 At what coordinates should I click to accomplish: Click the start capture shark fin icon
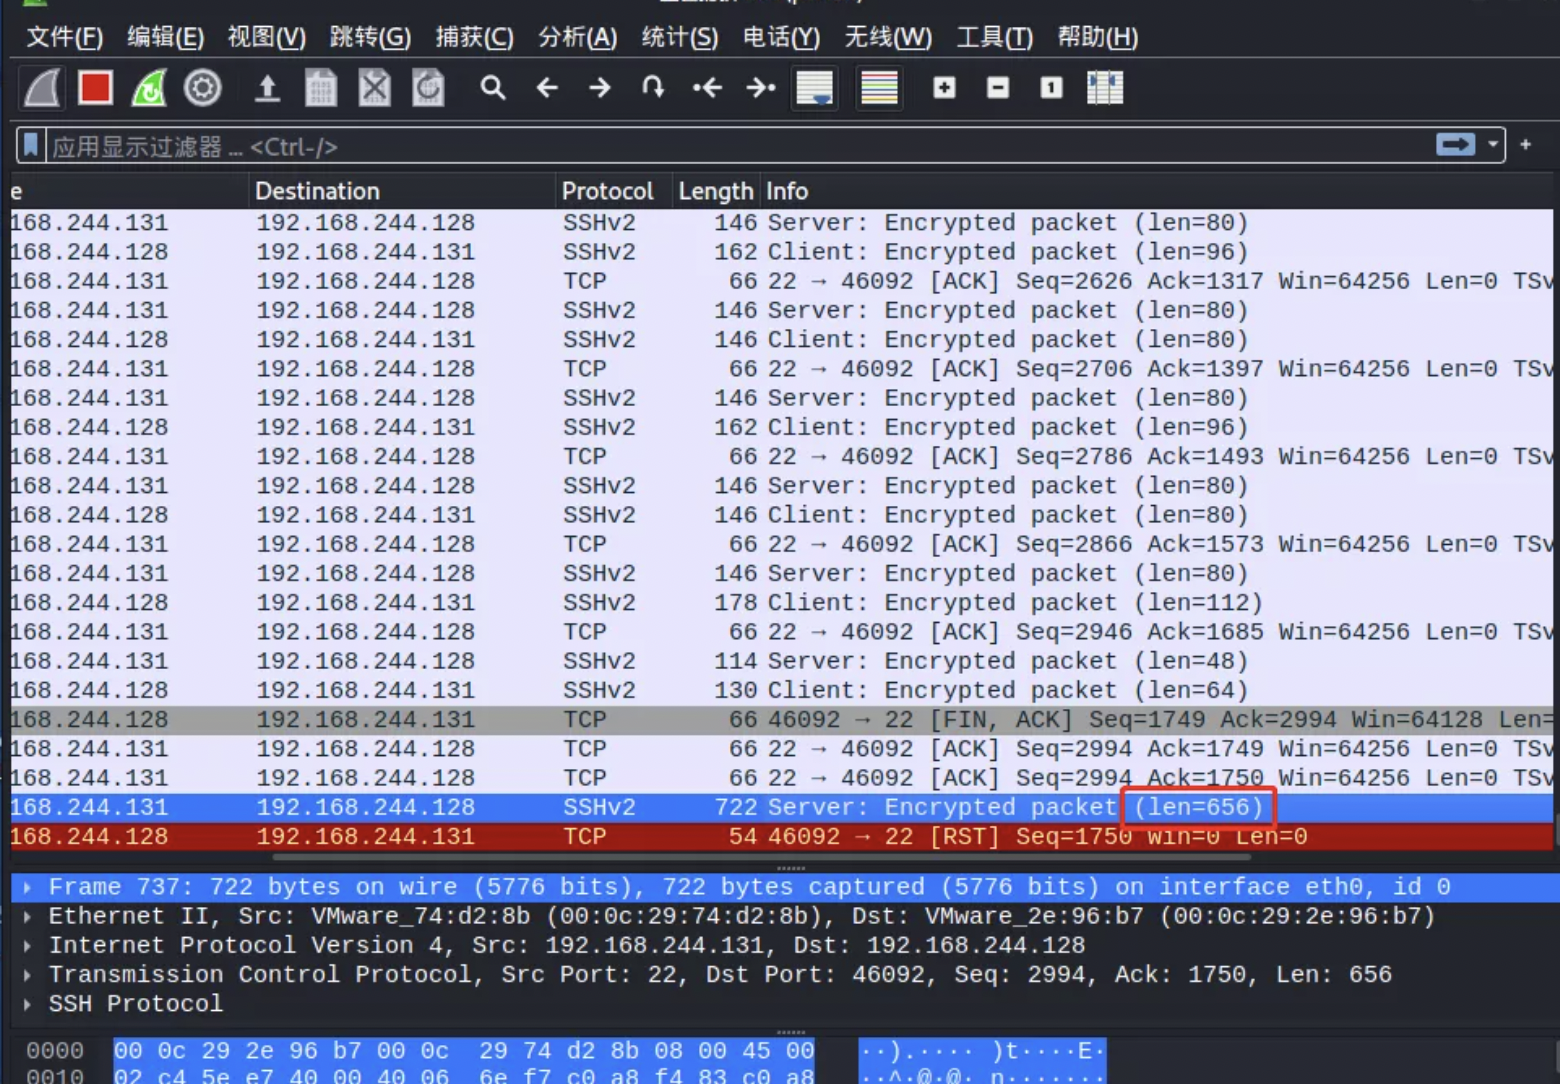(42, 88)
